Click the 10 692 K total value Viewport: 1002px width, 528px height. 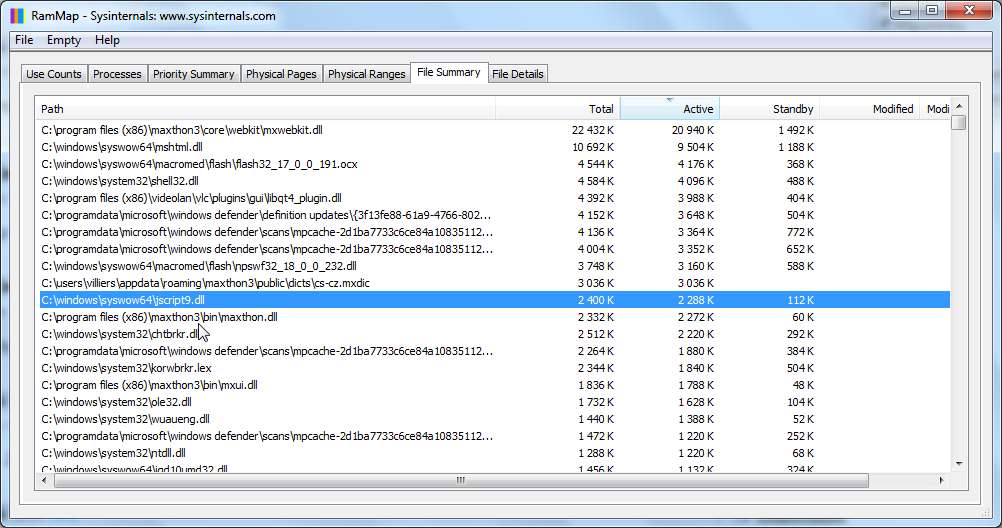tap(593, 147)
